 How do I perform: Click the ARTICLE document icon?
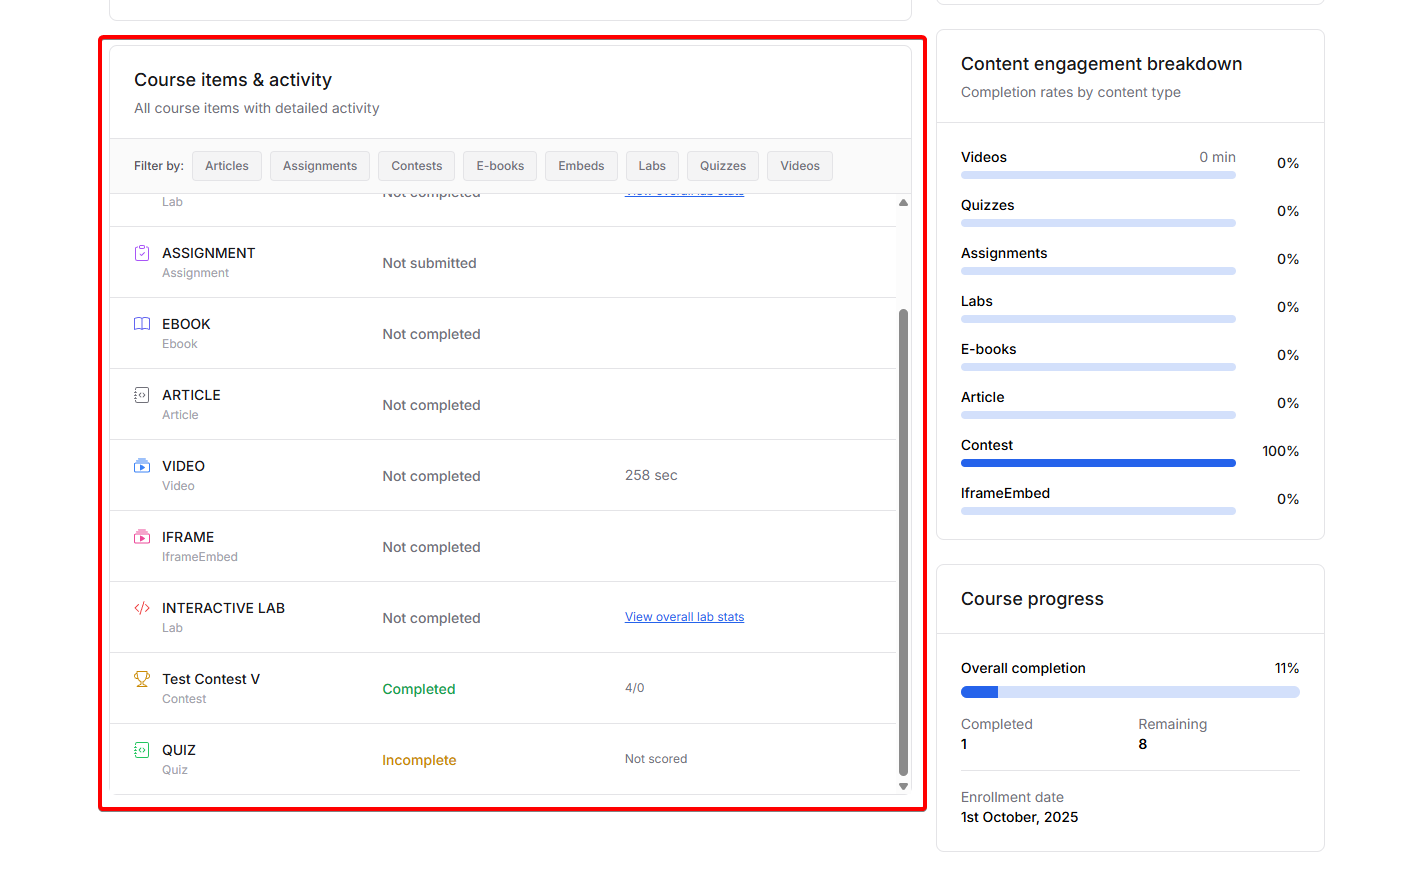point(142,395)
